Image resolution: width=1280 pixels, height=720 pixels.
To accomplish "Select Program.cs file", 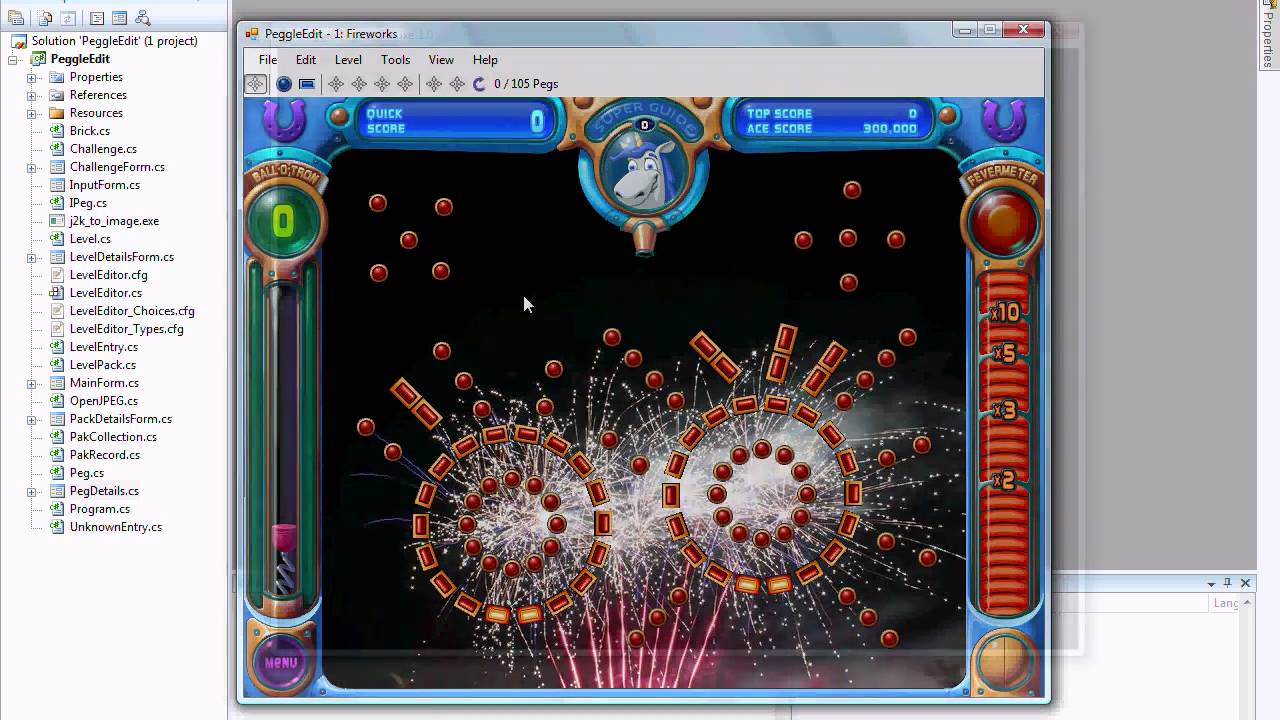I will click(x=100, y=509).
